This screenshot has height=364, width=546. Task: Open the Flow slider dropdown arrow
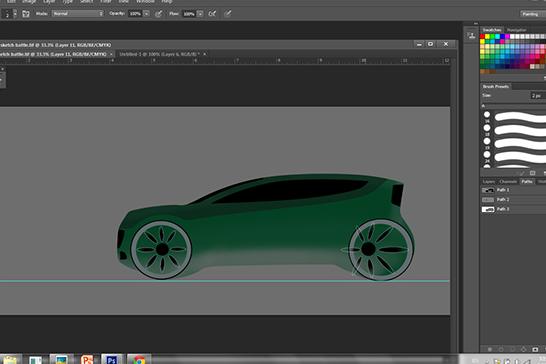click(x=200, y=14)
